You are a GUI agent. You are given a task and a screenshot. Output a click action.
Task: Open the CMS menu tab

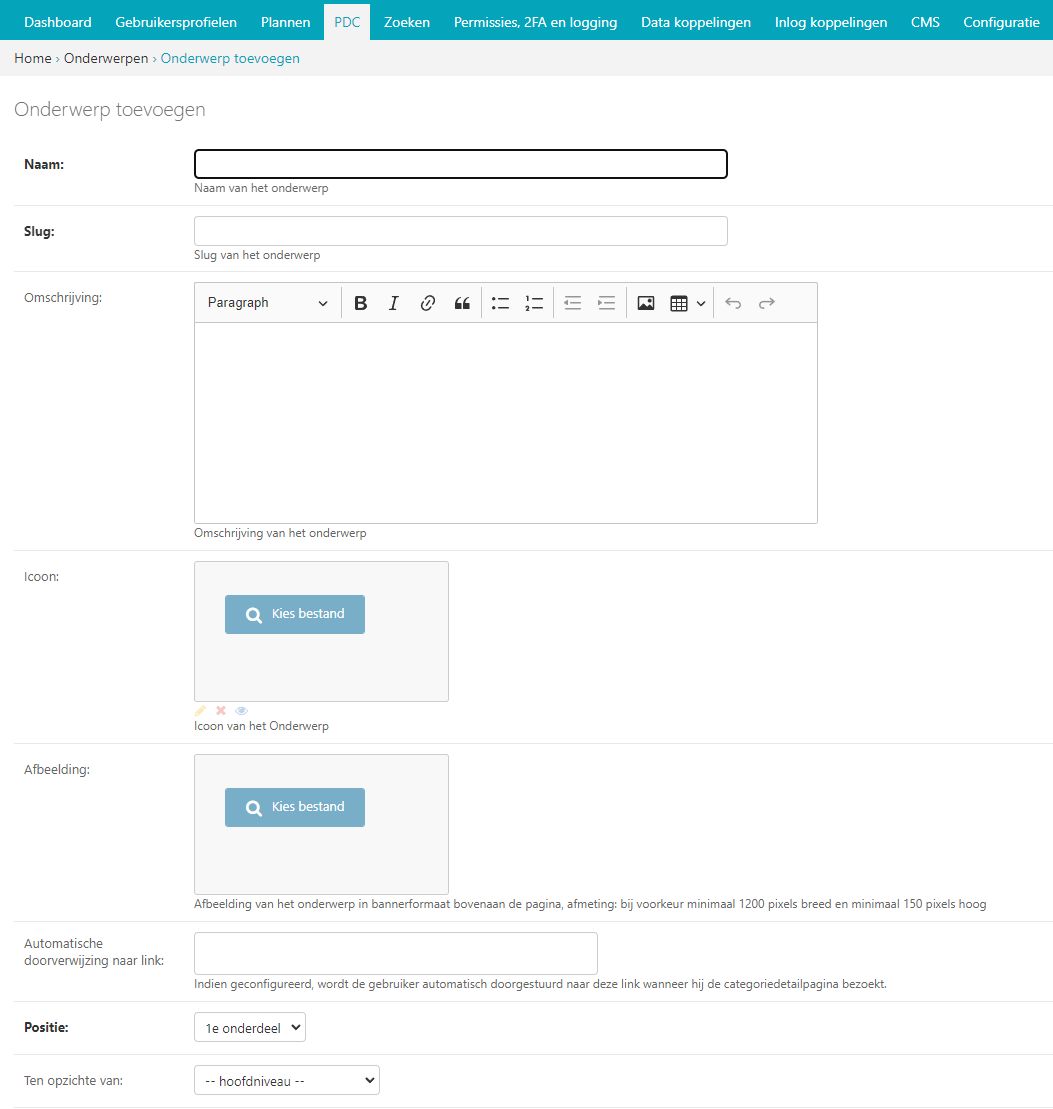tap(925, 22)
